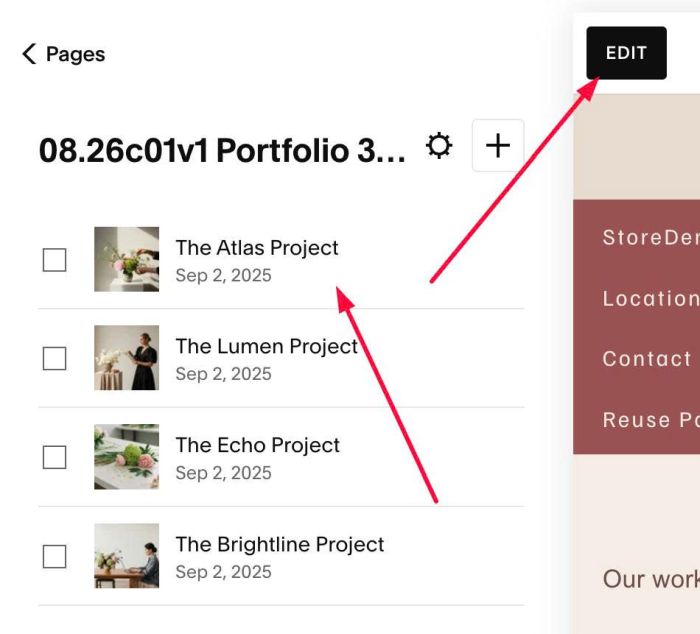This screenshot has width=700, height=634.
Task: Go back using the Pages chevron arrow
Action: pyautogui.click(x=29, y=54)
